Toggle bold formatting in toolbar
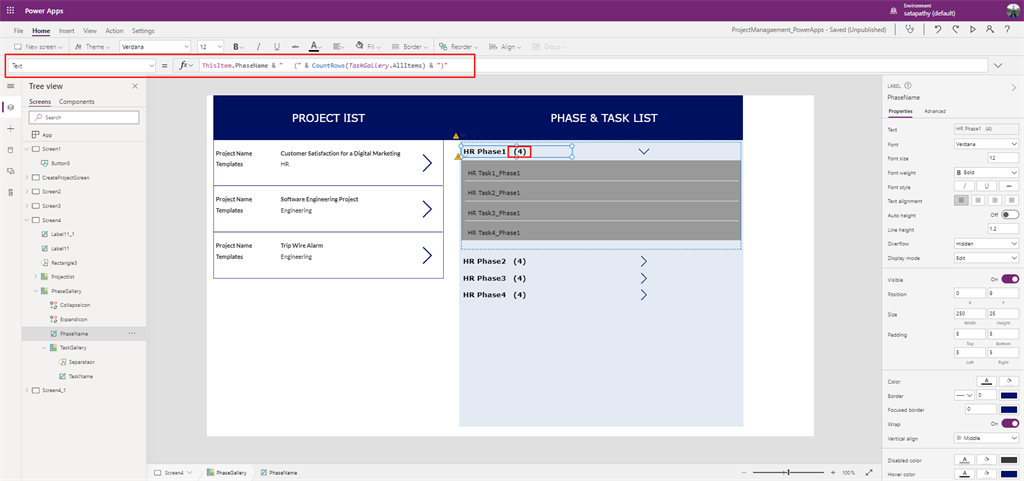Image resolution: width=1024 pixels, height=481 pixels. click(236, 47)
